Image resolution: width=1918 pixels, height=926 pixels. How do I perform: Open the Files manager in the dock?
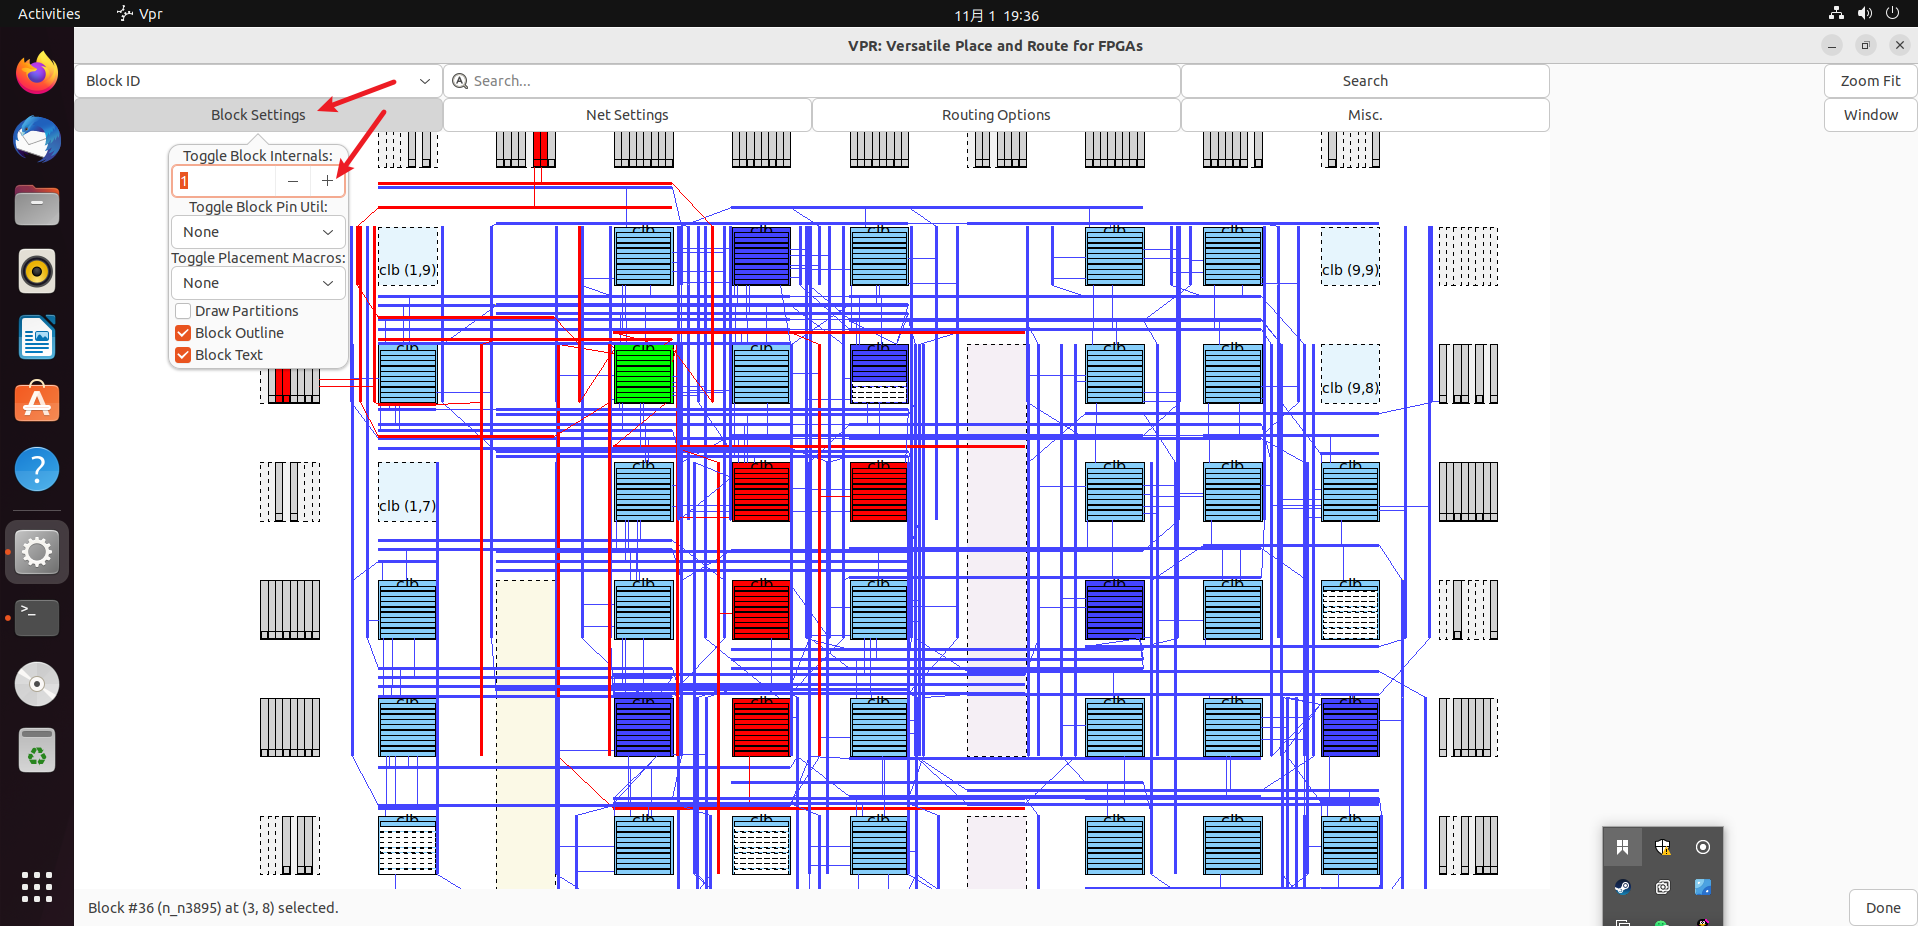point(37,205)
